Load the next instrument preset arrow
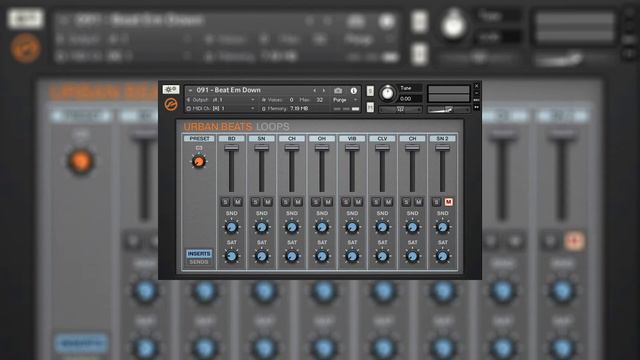640x360 pixels. [x=324, y=90]
